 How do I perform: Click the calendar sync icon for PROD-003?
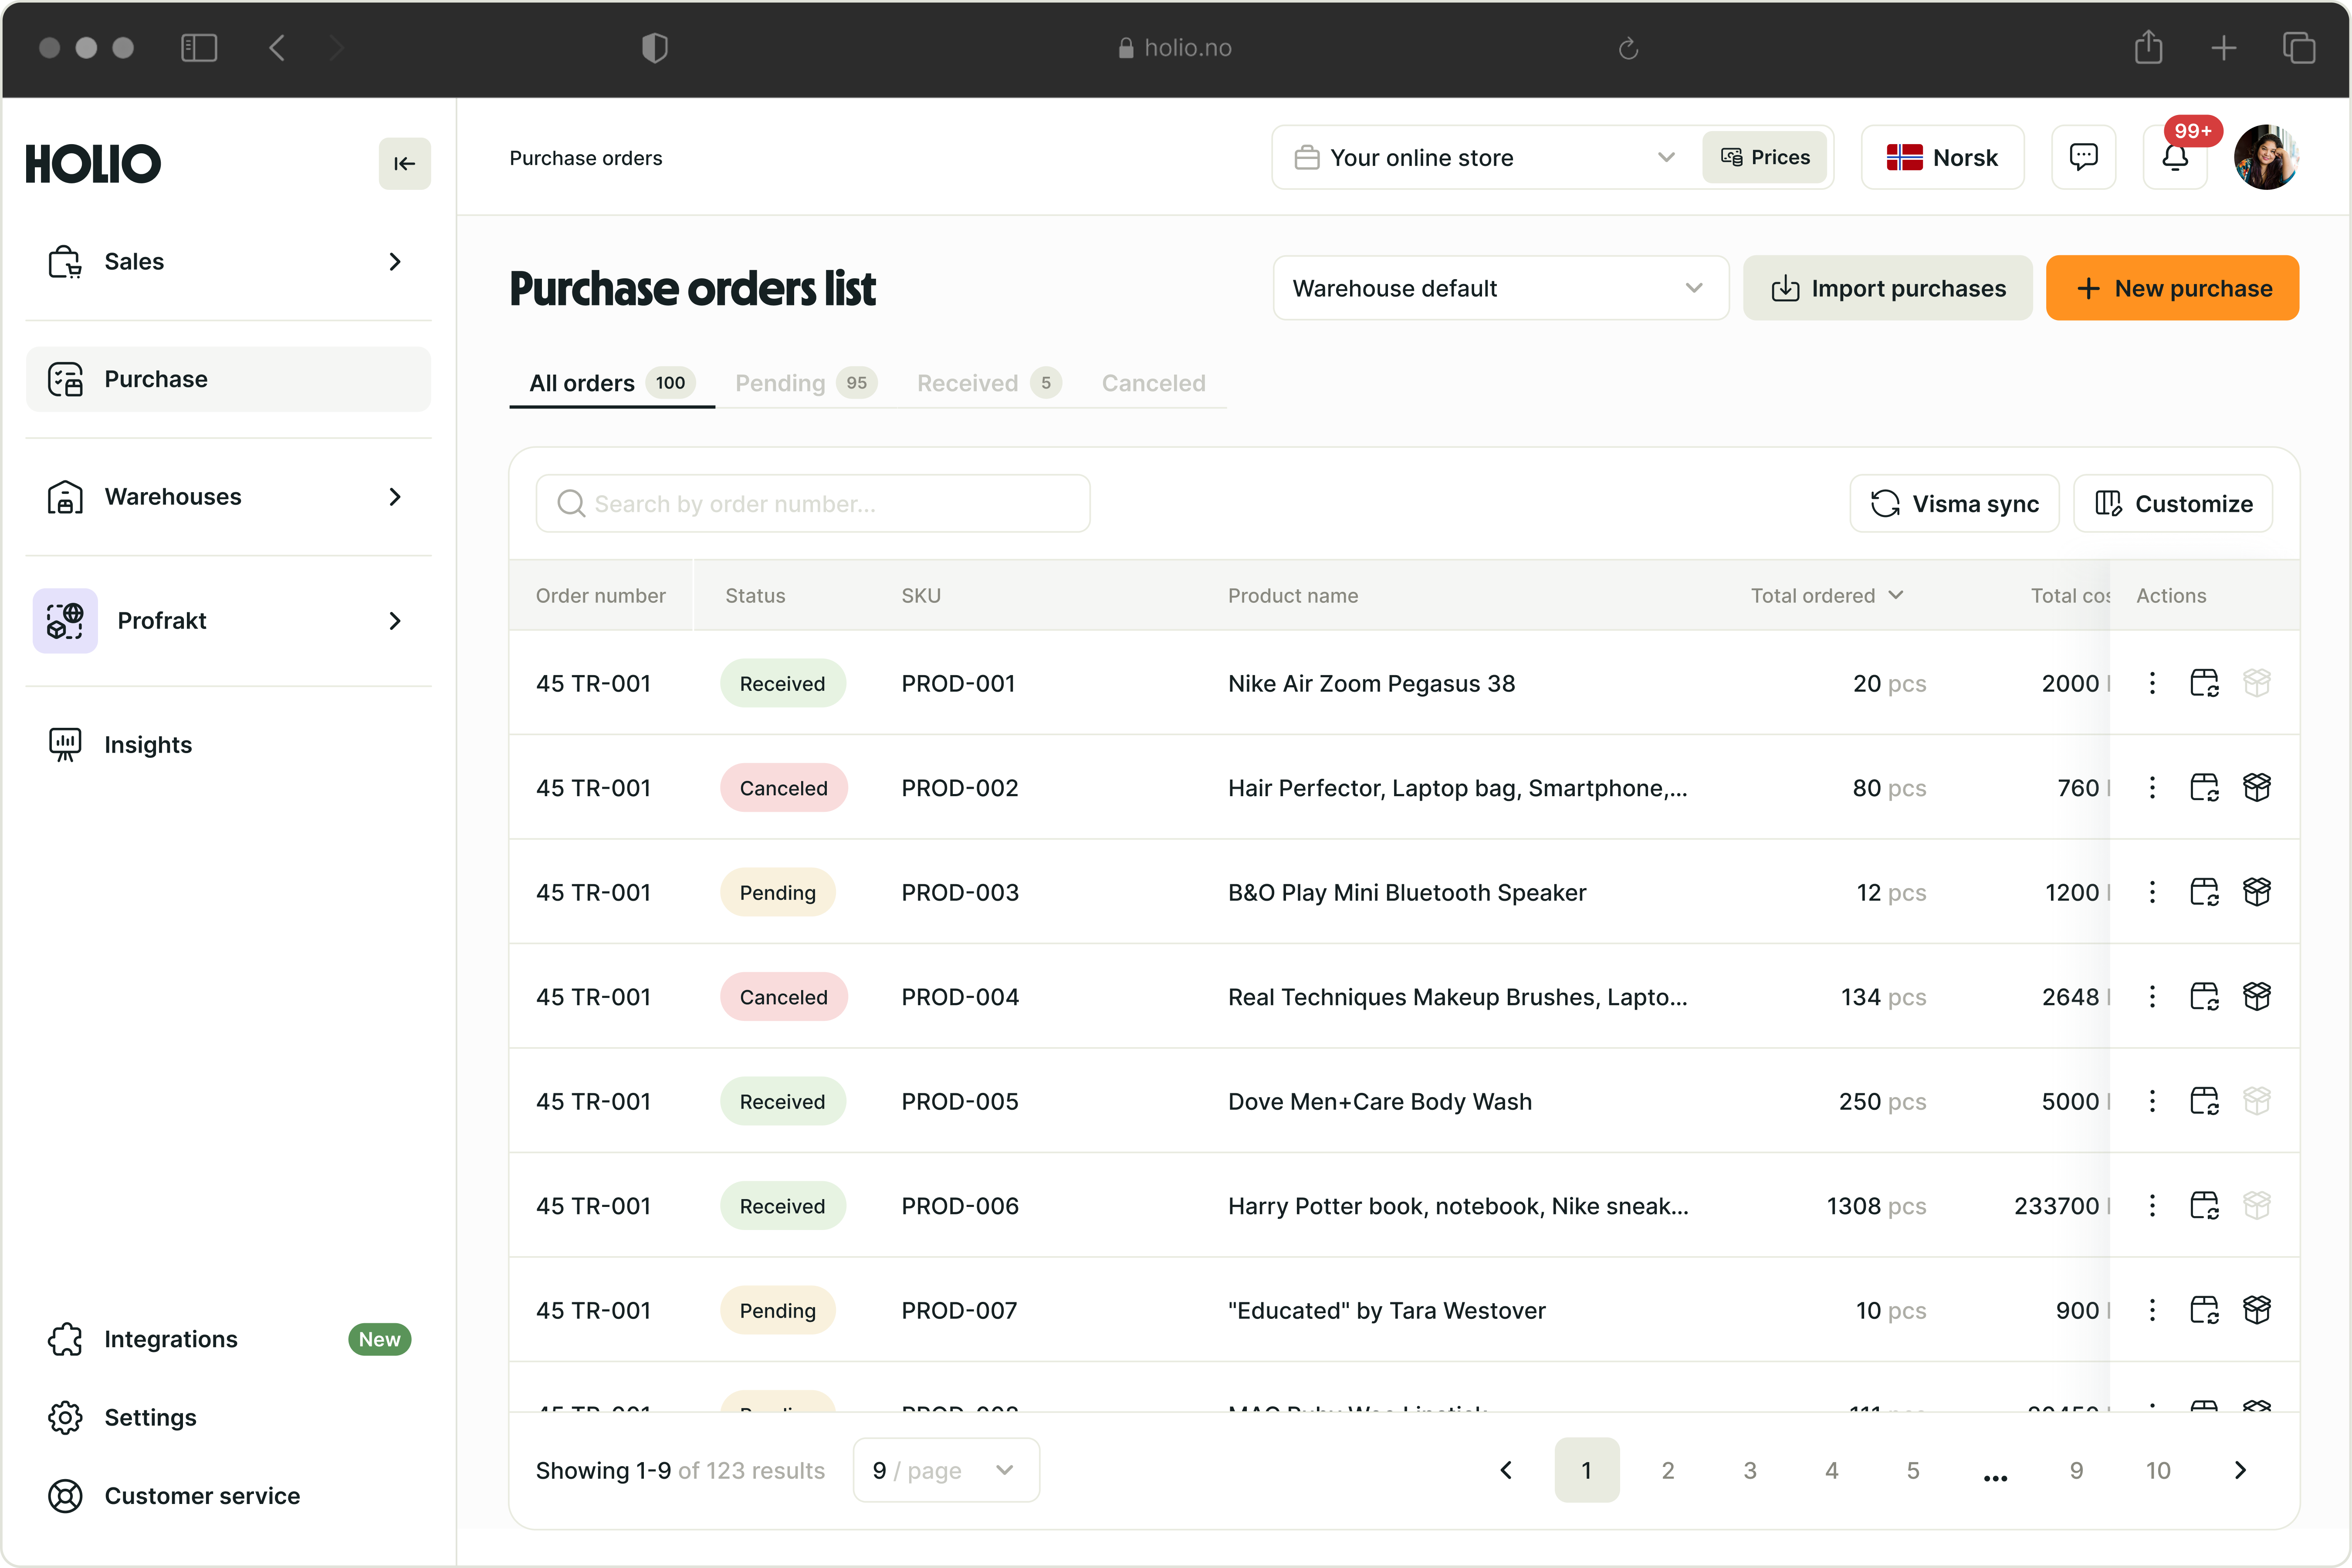pos(2204,892)
